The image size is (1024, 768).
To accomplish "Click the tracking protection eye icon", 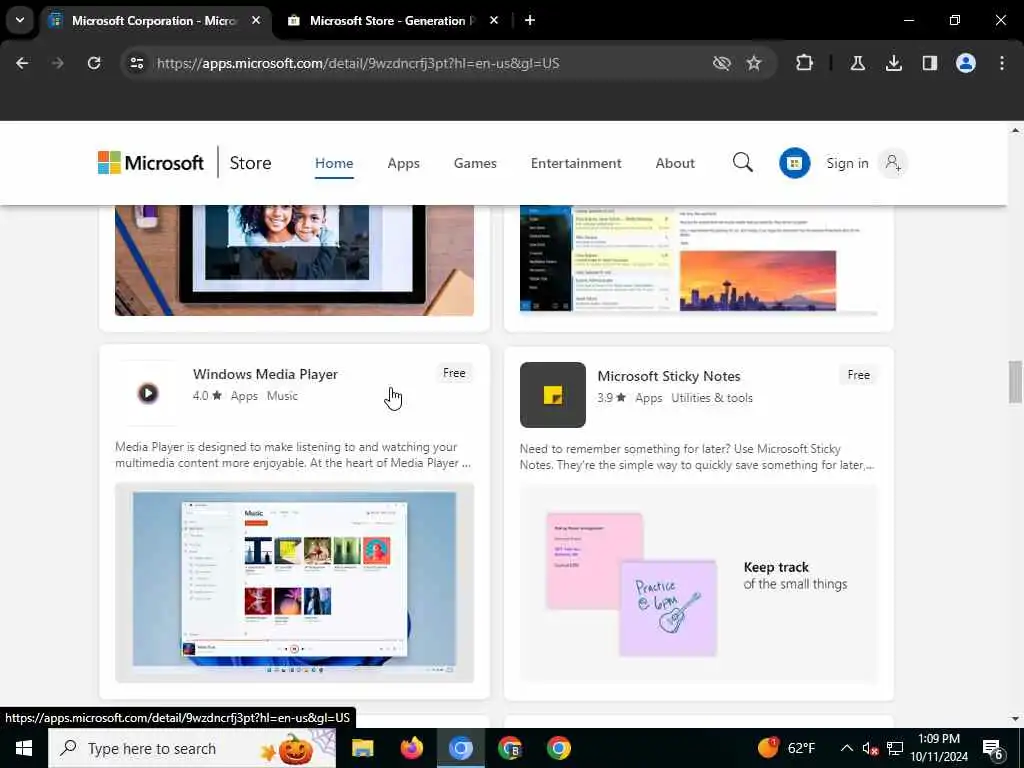I will coord(721,63).
